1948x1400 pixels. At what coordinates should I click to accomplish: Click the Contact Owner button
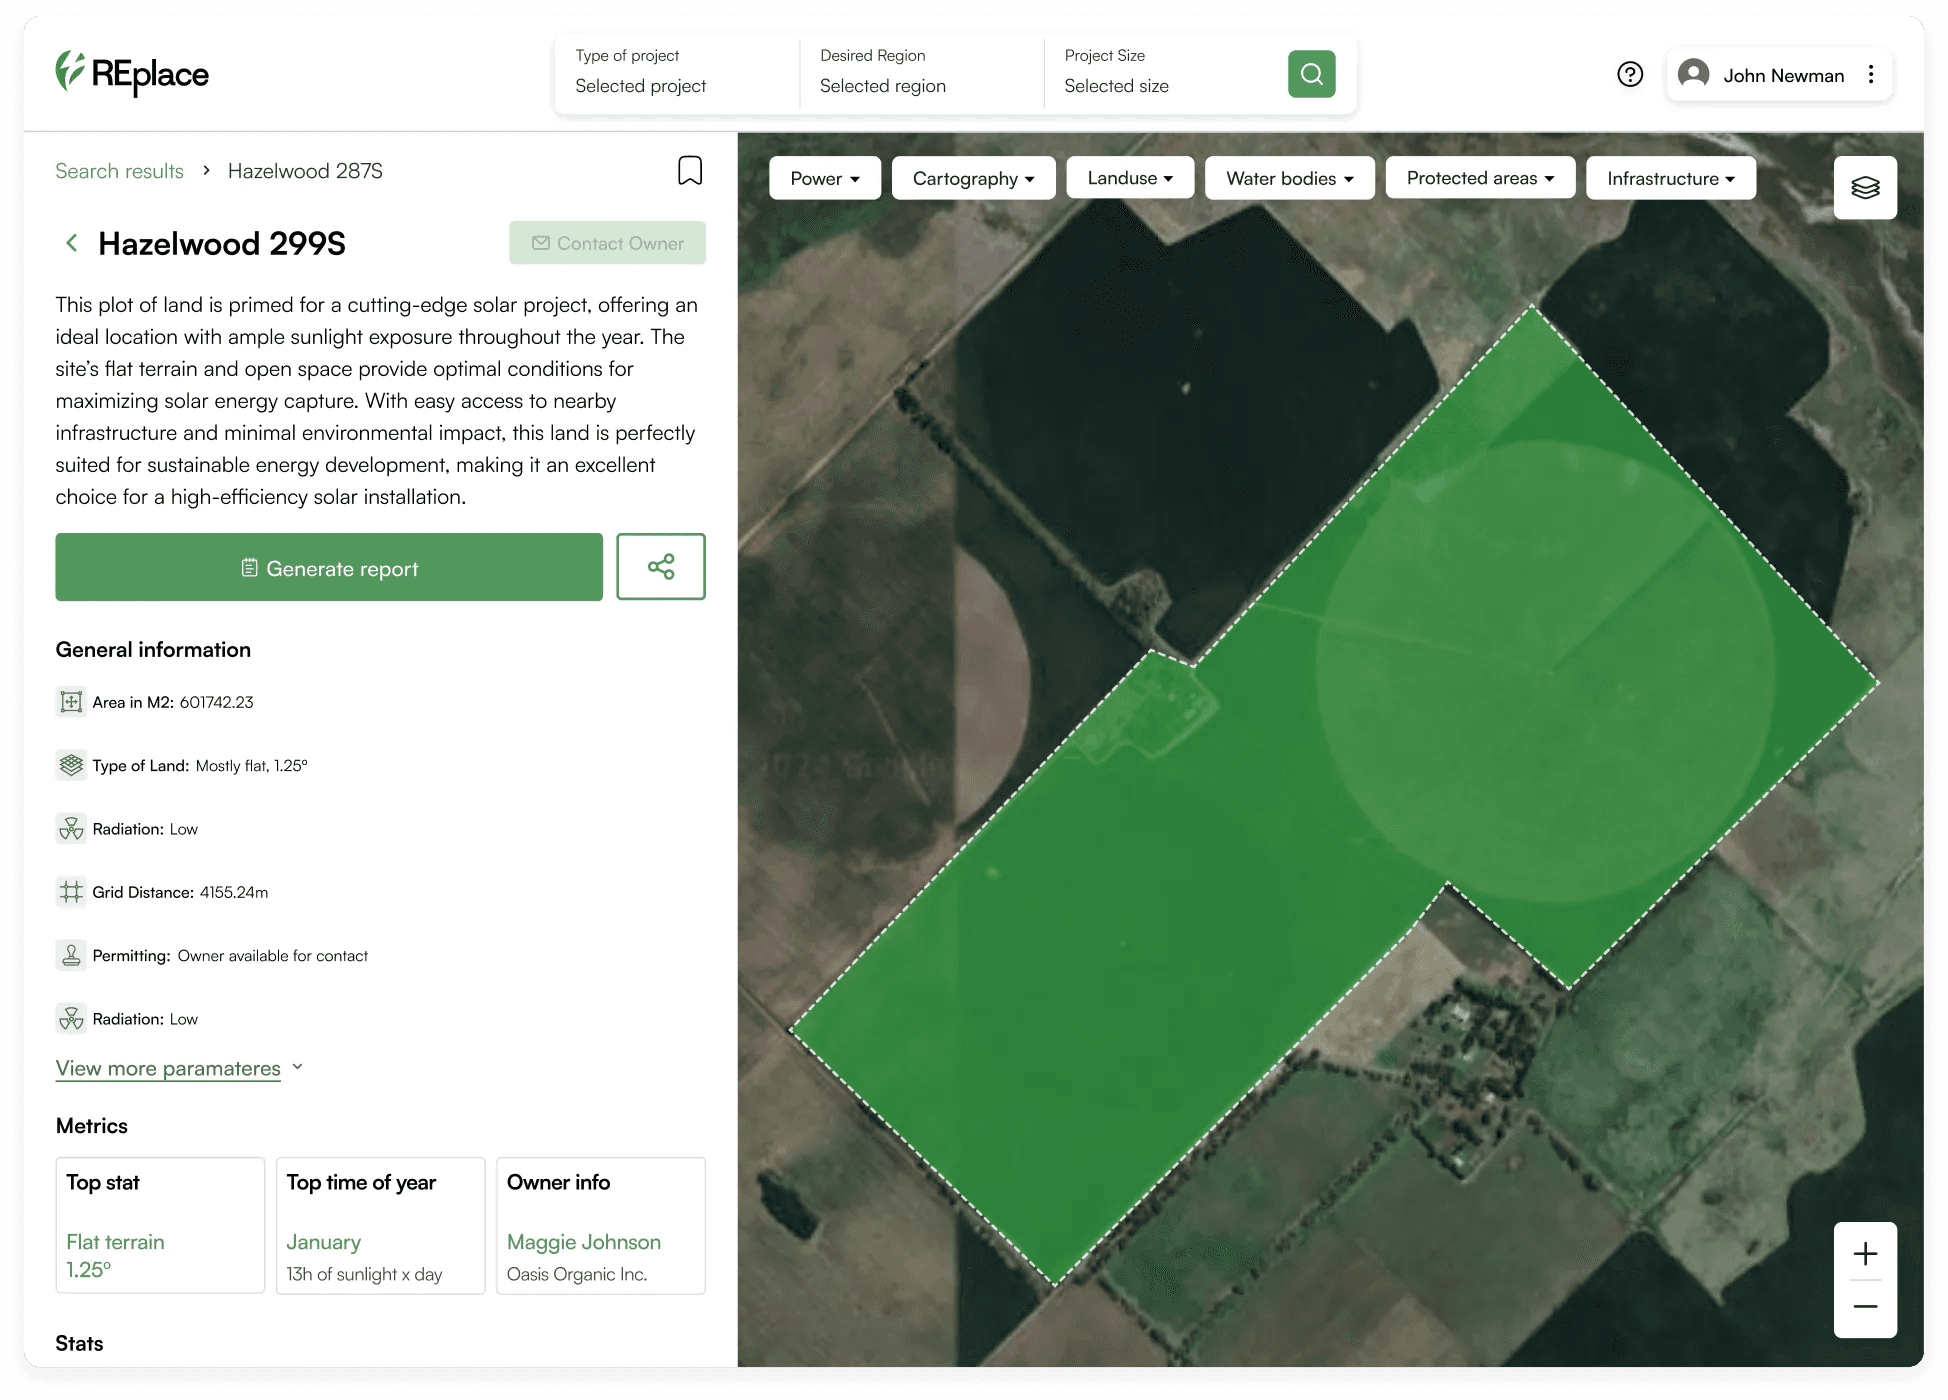pyautogui.click(x=607, y=243)
